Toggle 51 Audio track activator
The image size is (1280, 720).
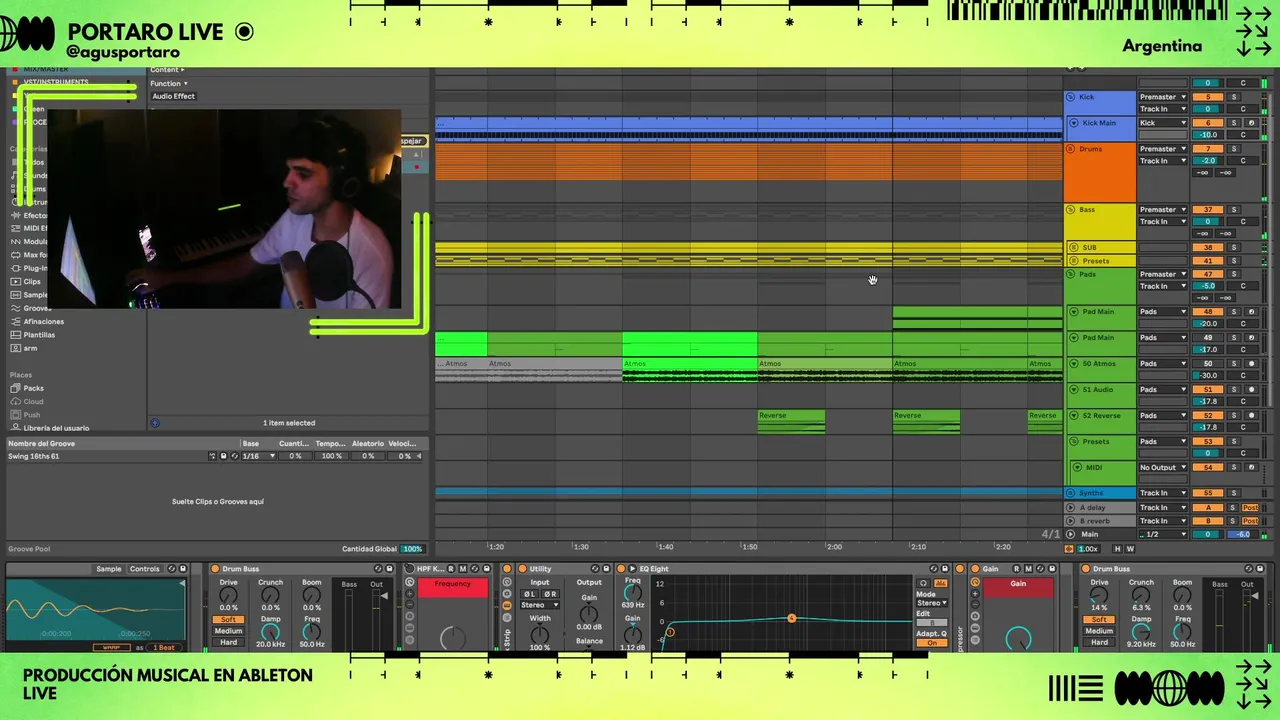1208,390
